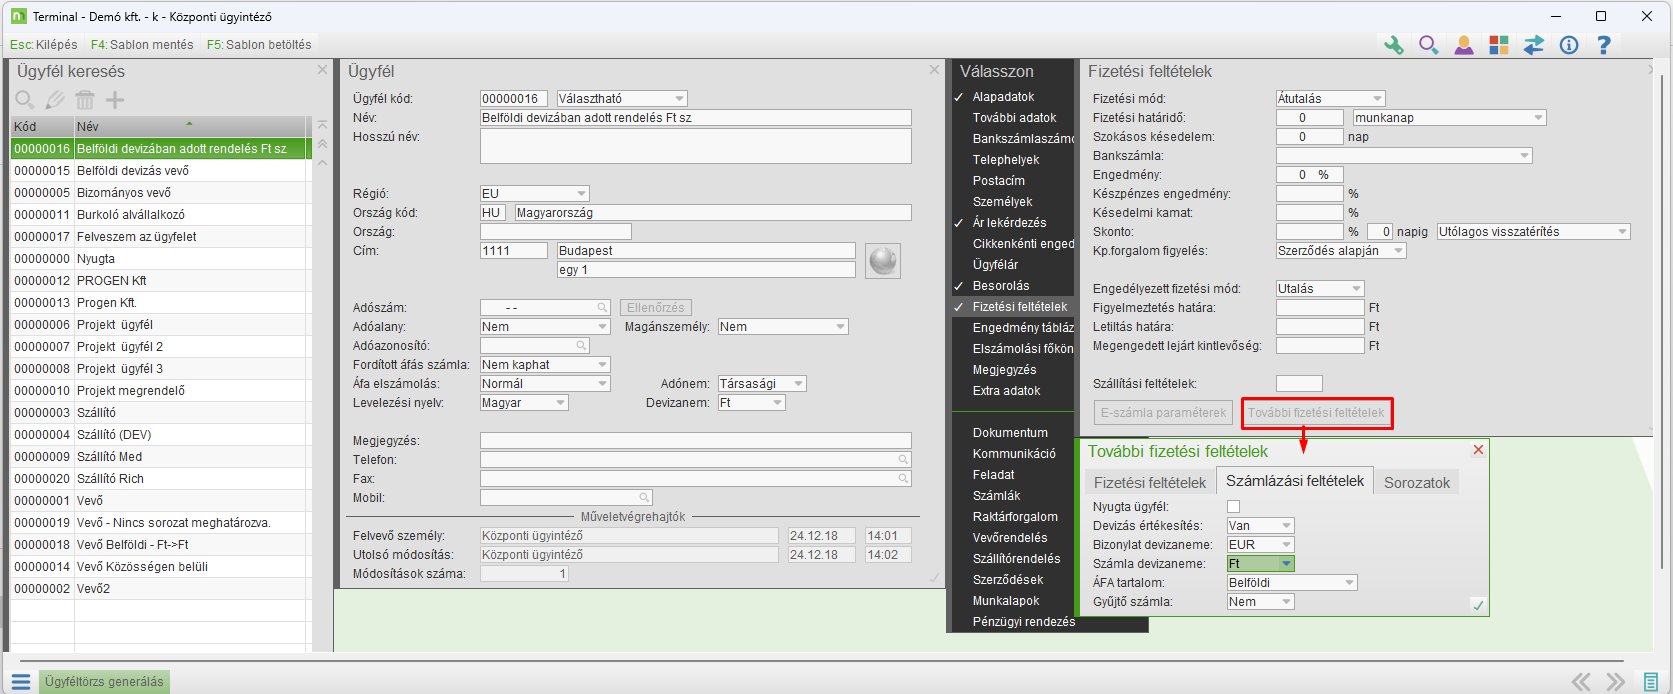The width and height of the screenshot is (1673, 694).
Task: Open the Levelezési nyelv dropdown
Action: point(561,403)
